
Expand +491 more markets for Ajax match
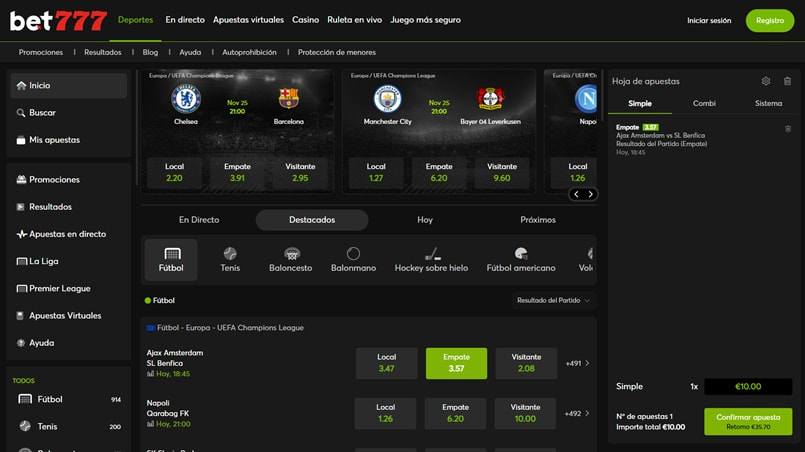[x=578, y=363]
